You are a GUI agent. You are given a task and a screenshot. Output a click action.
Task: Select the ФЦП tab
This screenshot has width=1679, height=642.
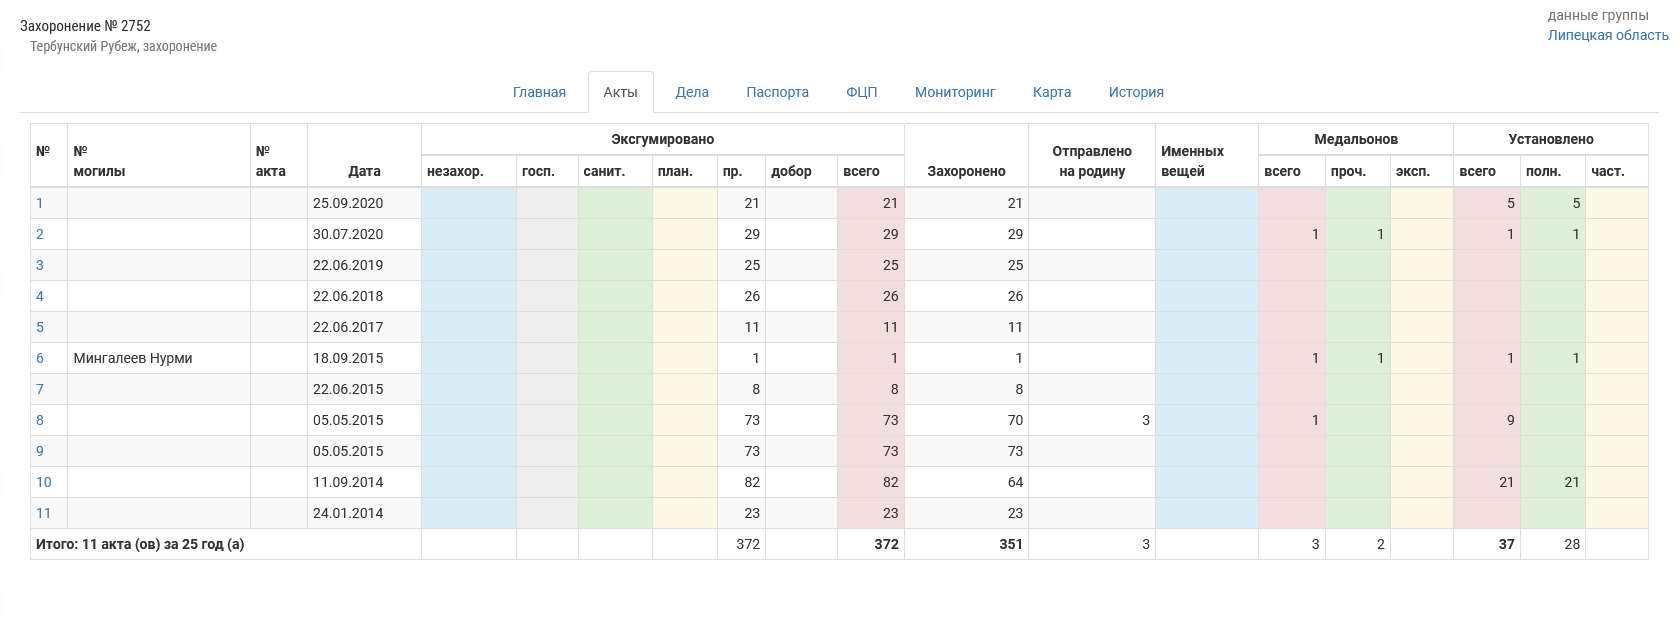861,92
